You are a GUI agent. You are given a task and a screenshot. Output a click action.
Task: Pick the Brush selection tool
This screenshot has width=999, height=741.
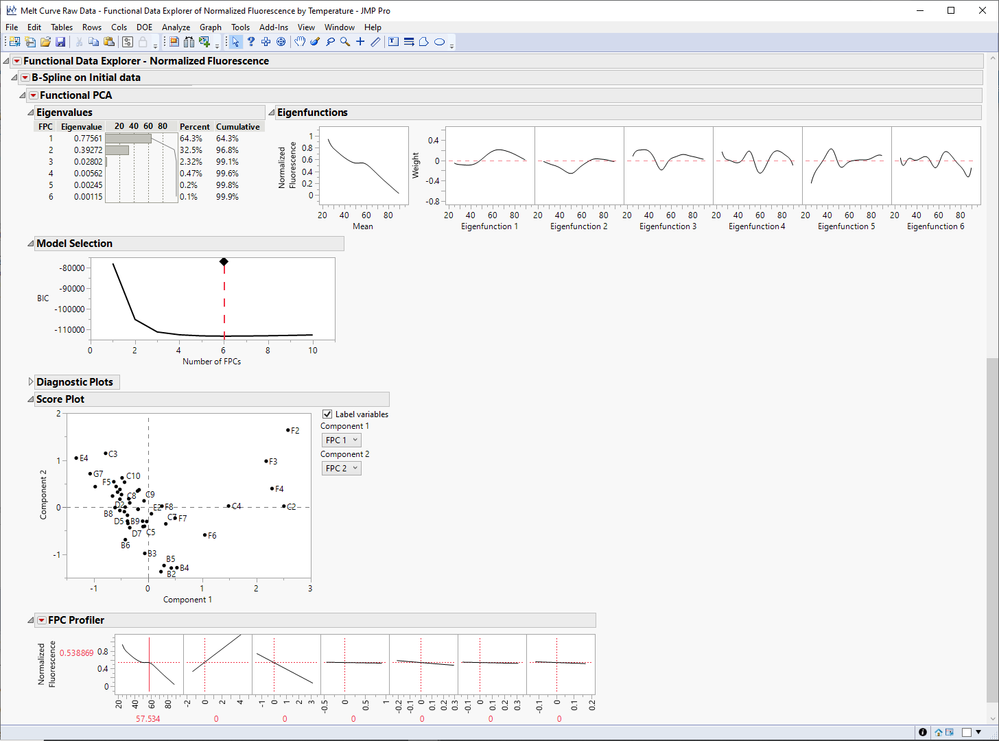tap(314, 42)
